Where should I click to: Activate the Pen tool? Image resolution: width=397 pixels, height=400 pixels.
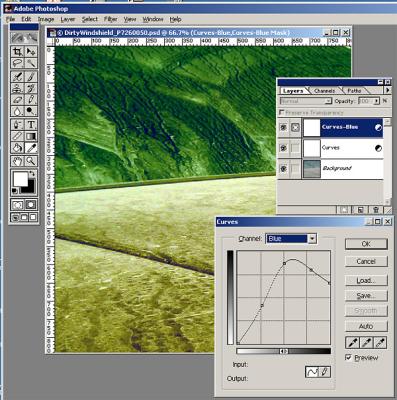17,125
